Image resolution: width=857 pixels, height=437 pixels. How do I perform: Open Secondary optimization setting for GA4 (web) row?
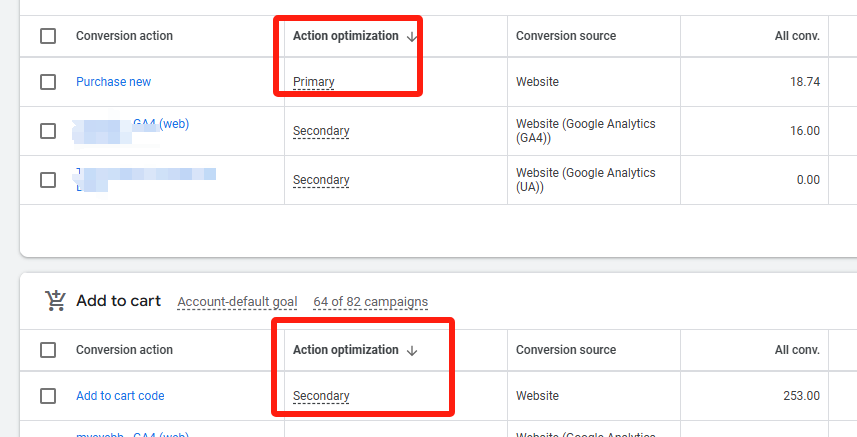click(x=321, y=131)
